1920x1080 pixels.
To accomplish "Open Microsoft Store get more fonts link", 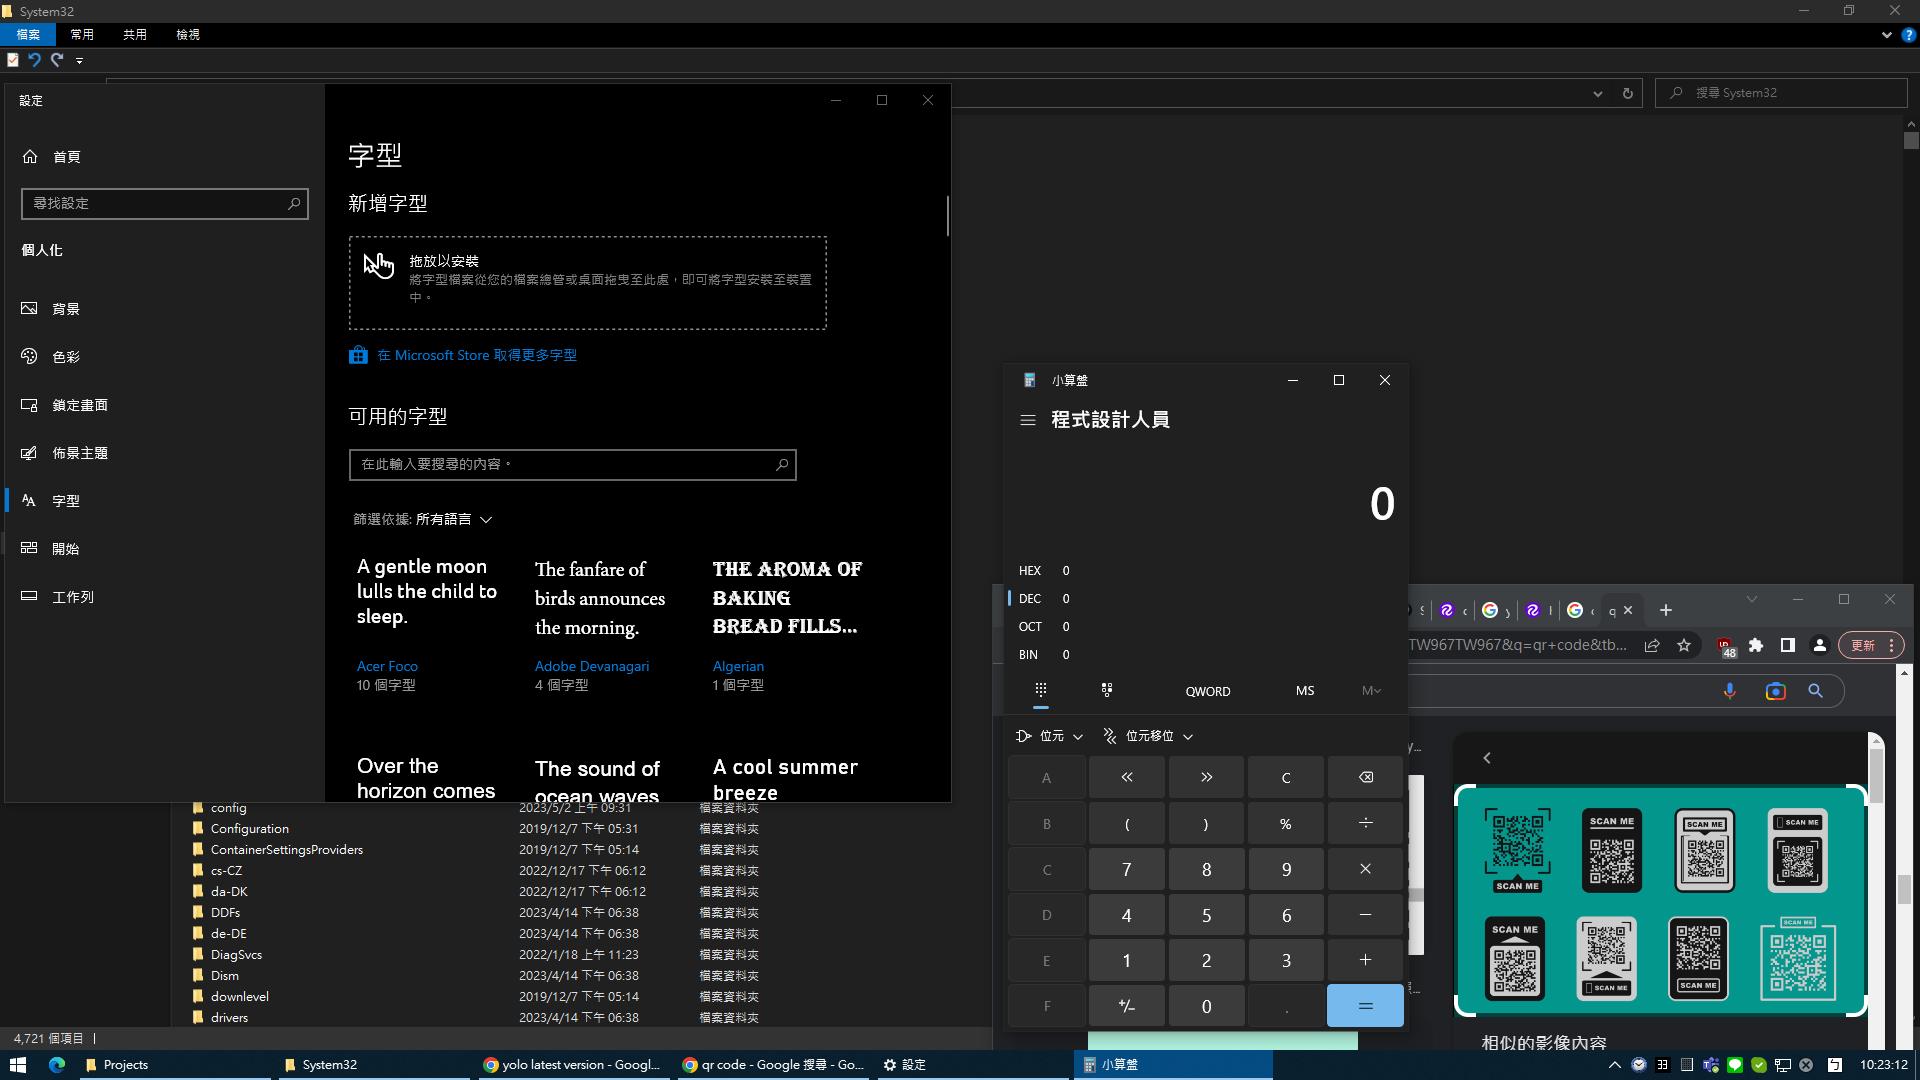I will tap(462, 355).
